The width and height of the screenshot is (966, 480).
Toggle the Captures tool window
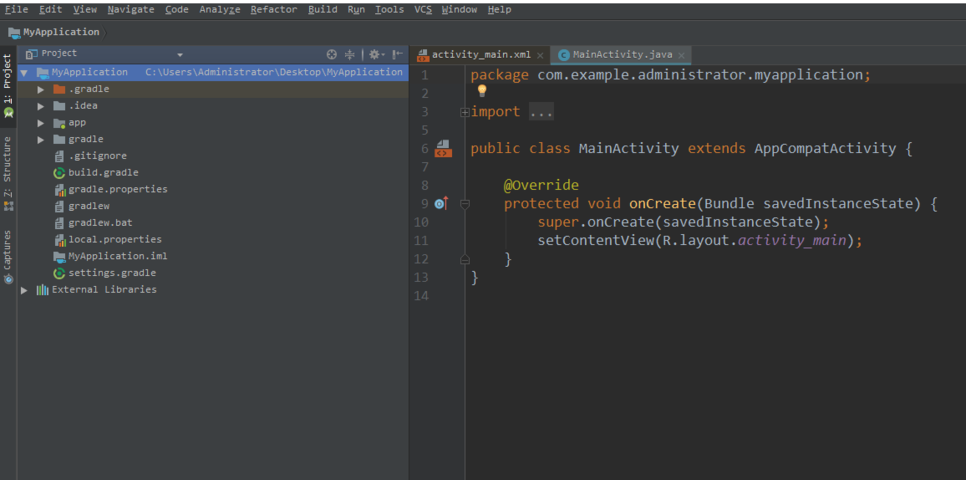(8, 256)
